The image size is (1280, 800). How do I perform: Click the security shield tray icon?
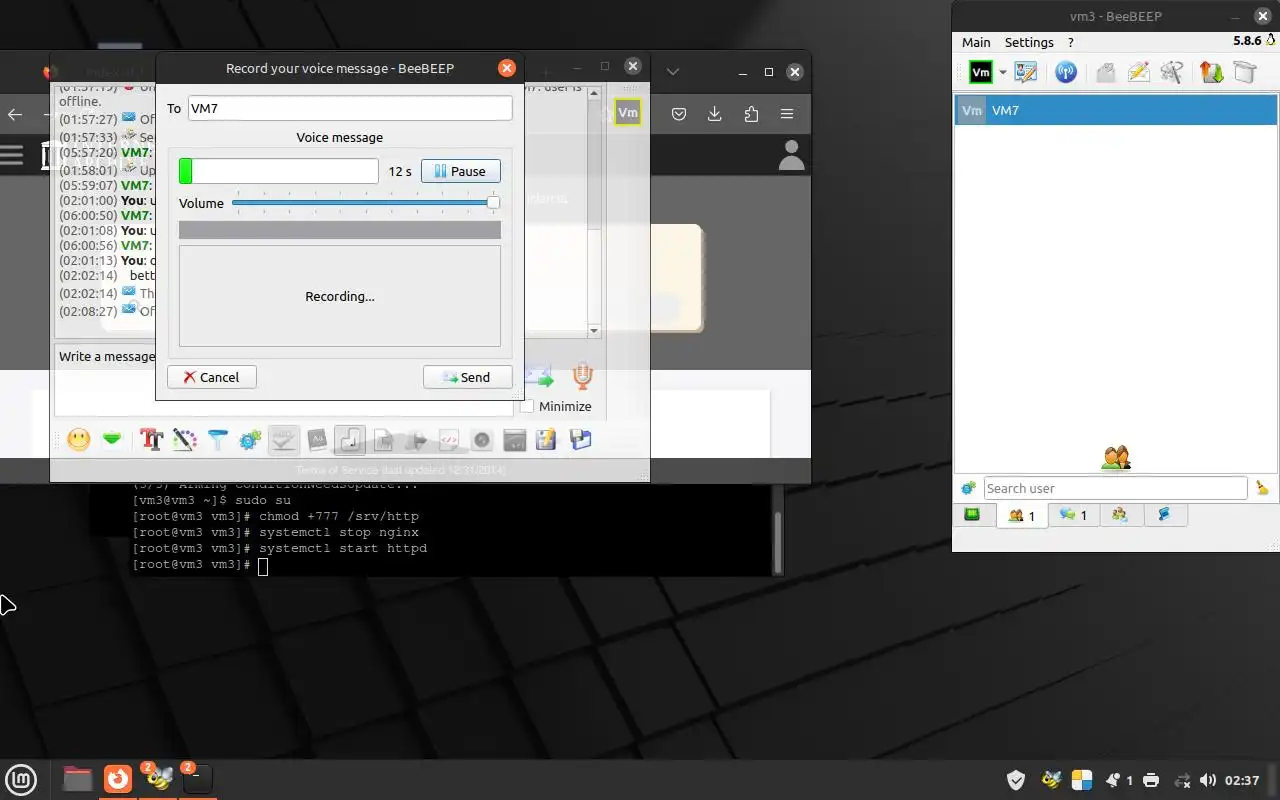[x=1016, y=780]
